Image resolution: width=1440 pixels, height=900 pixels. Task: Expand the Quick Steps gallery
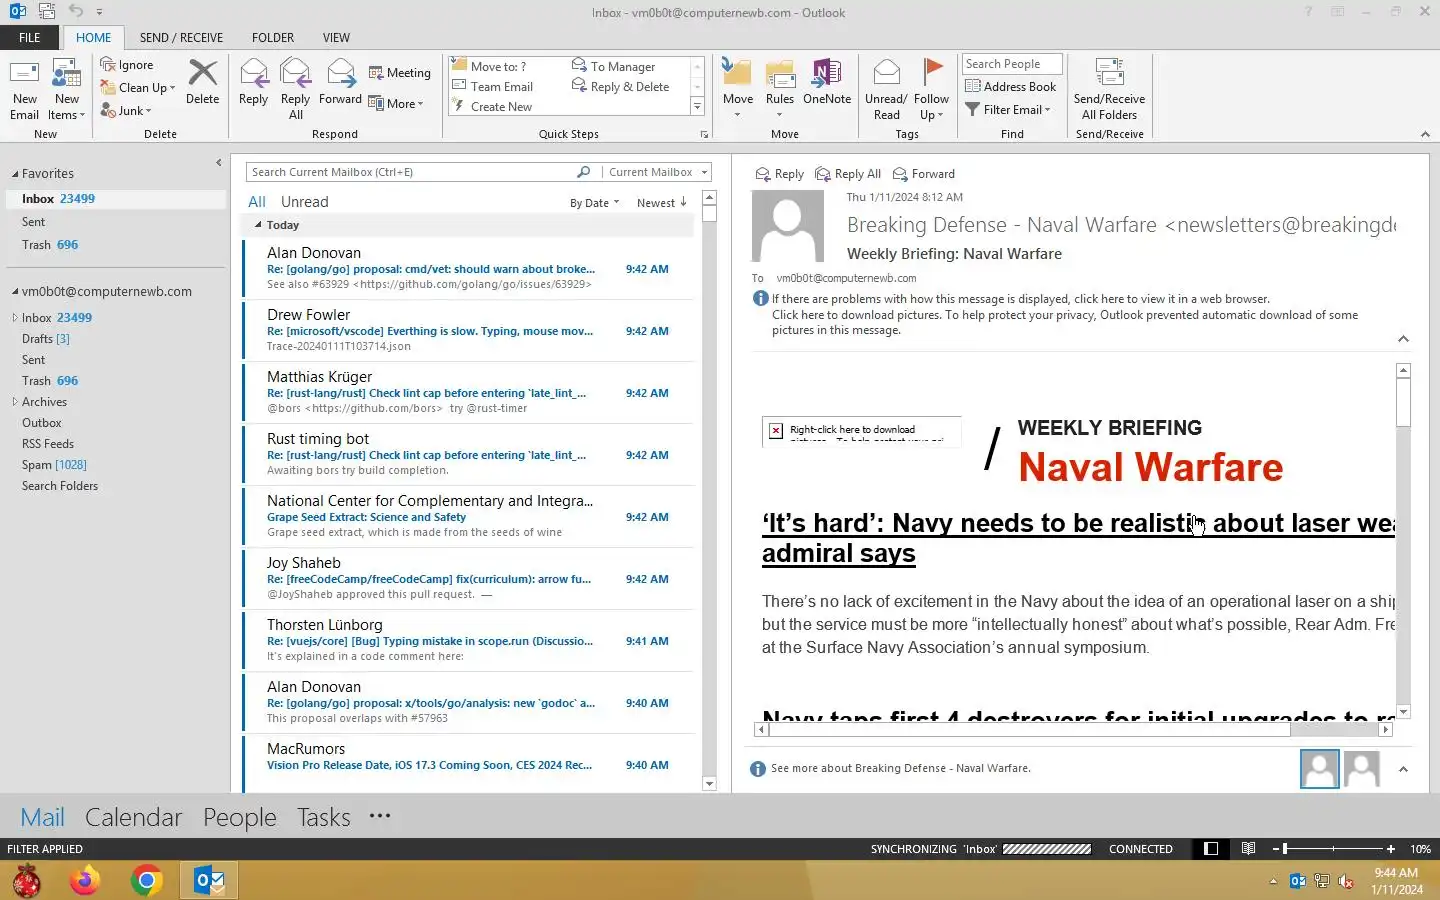698,106
